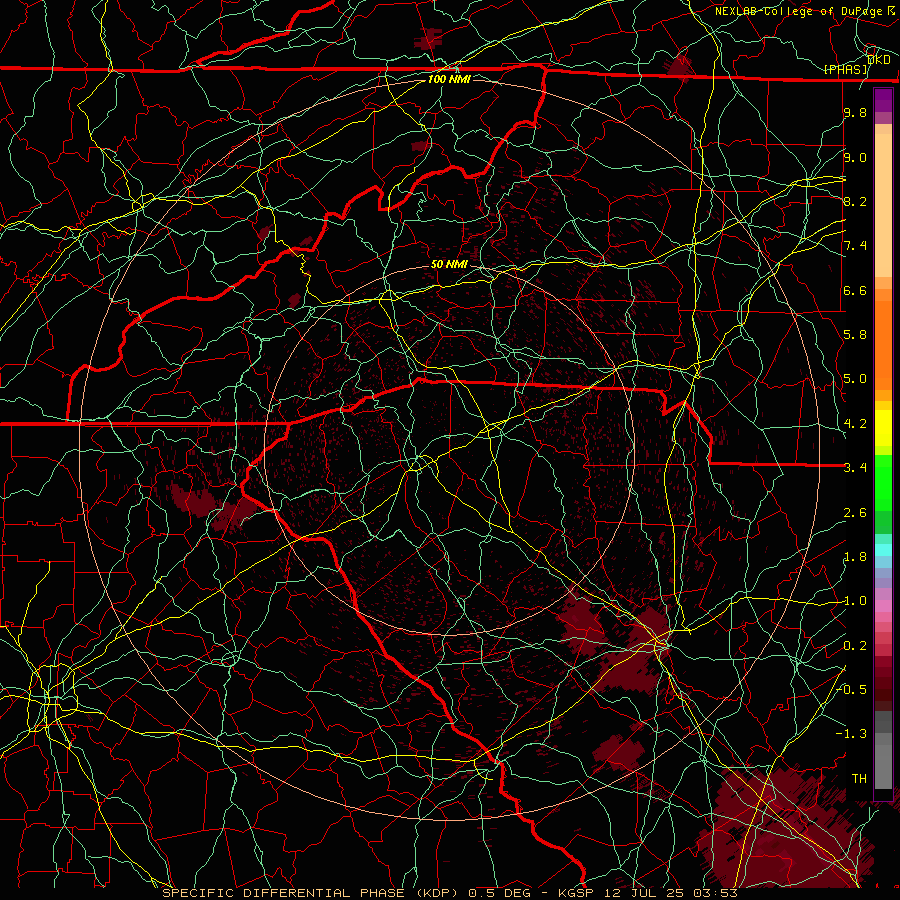Click the "0.5 DEG" elevation text
Viewport: 900px width, 900px height.
499,893
